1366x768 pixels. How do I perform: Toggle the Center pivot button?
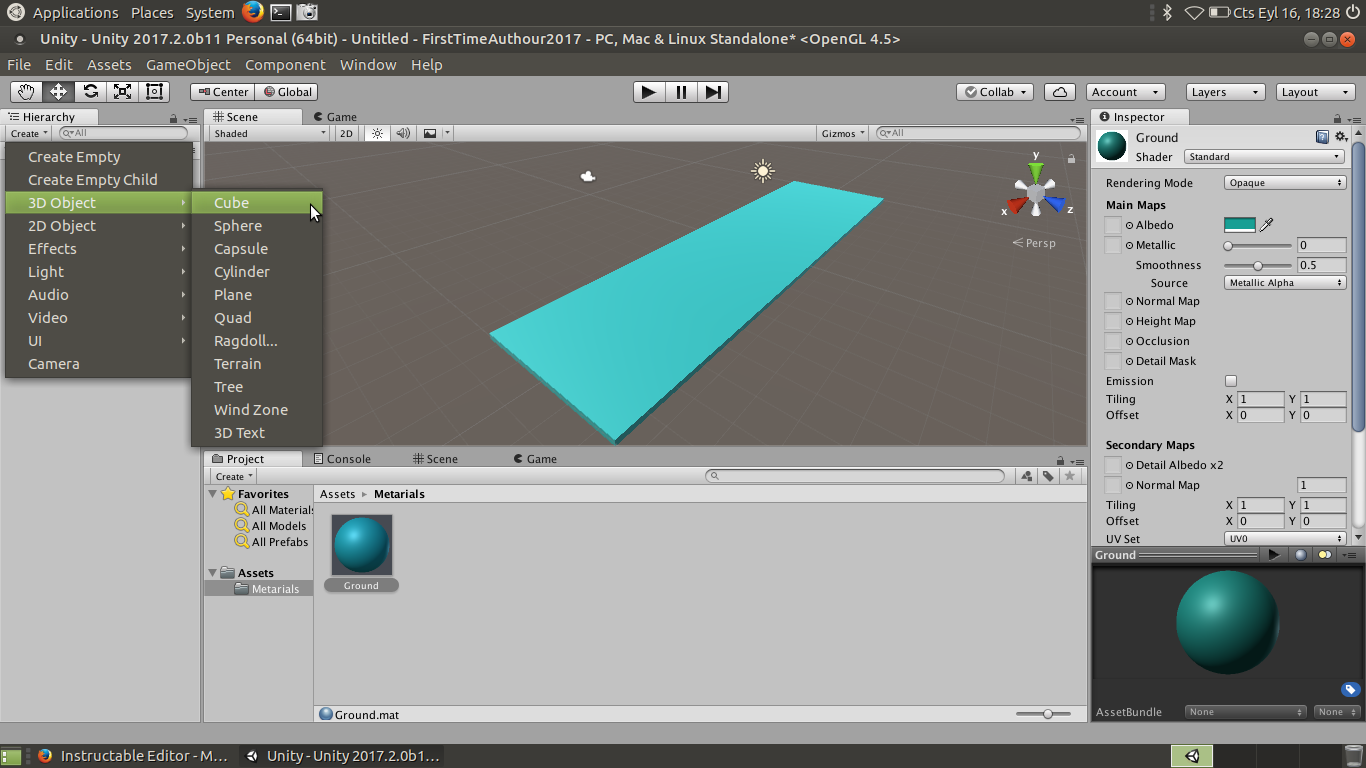[x=222, y=92]
